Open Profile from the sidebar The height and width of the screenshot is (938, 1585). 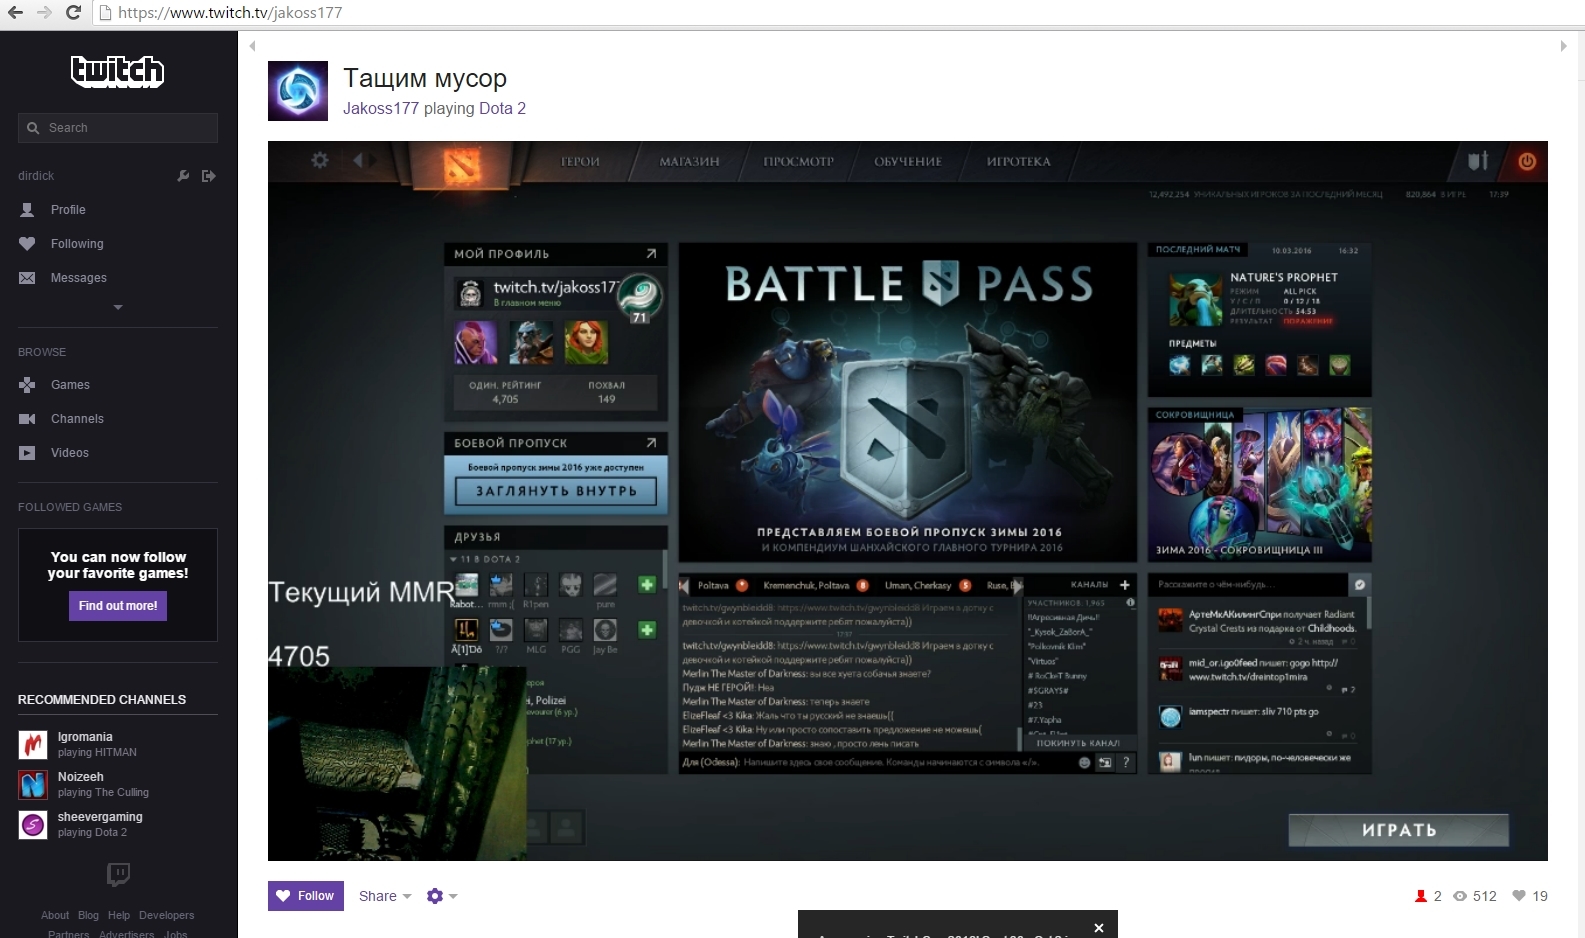(68, 210)
